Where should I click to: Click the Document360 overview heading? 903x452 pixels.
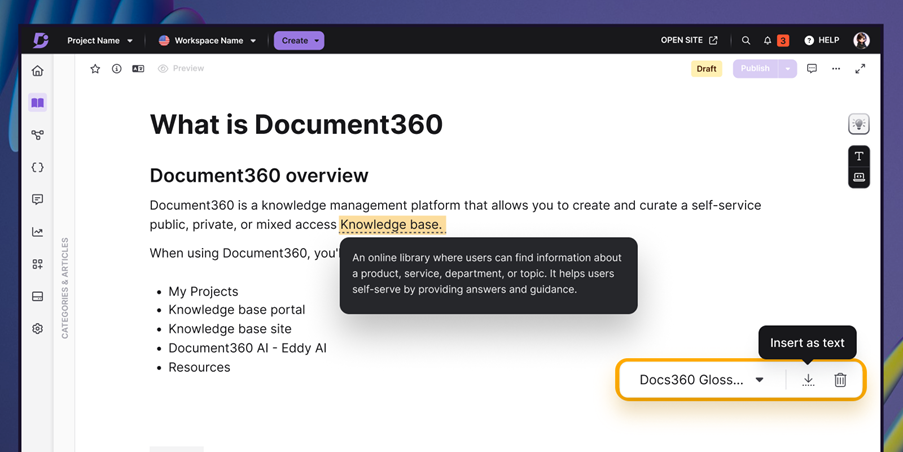click(x=259, y=175)
